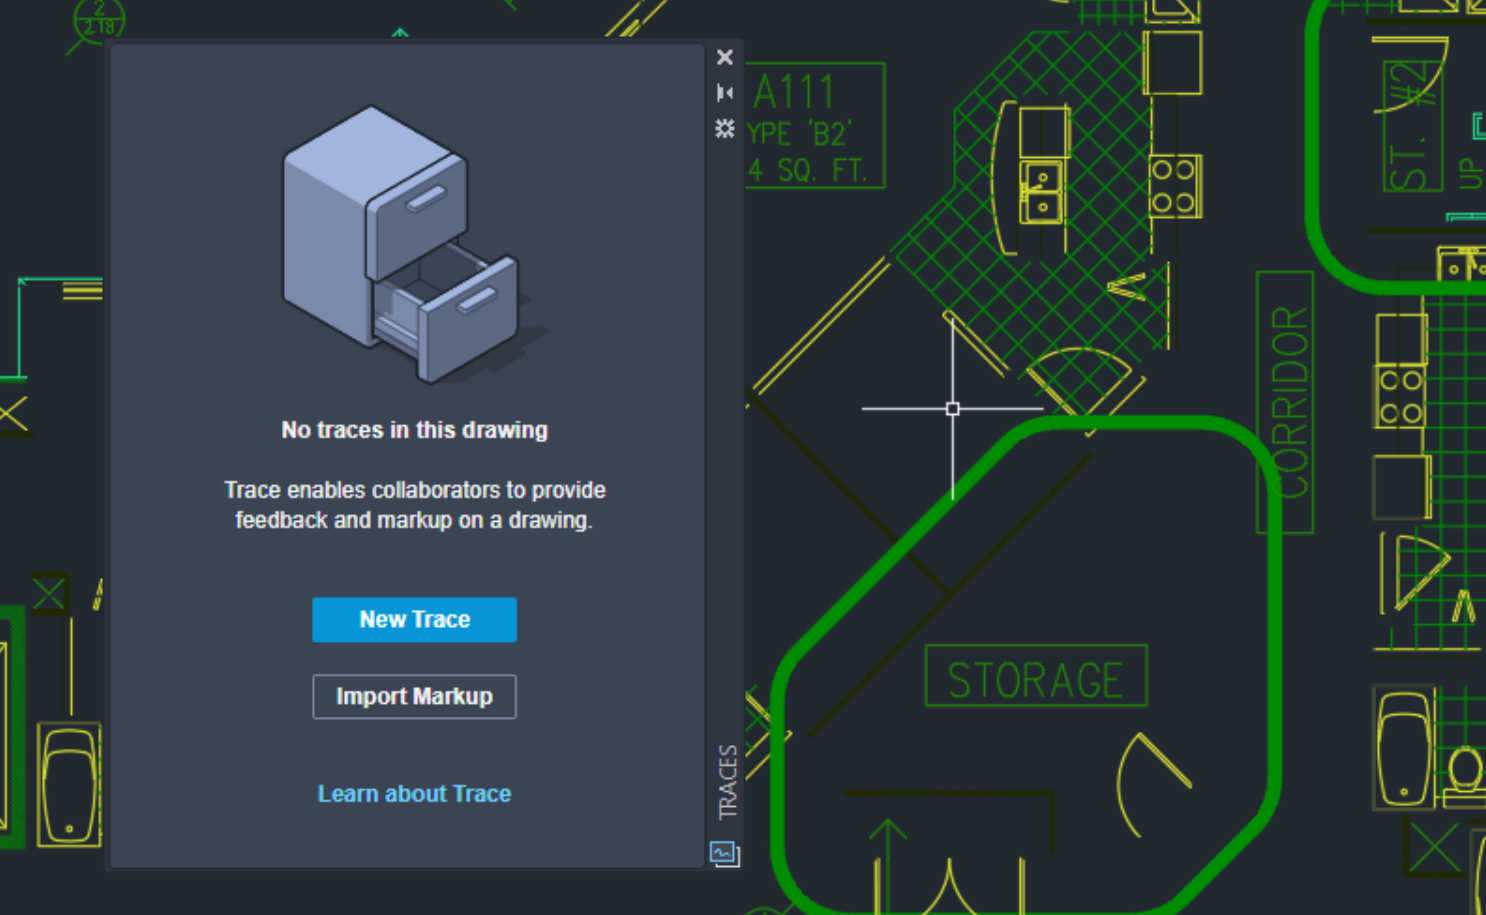Select the CORRIDOR label in drawing
Image resolution: width=1486 pixels, height=915 pixels.
click(1285, 402)
